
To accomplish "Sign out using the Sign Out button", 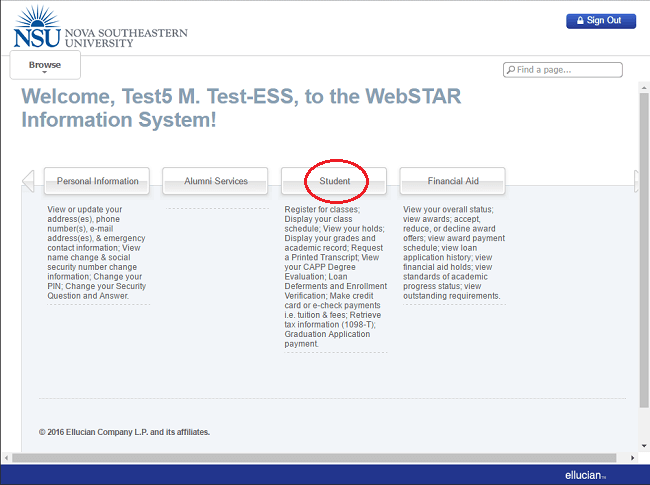I will pyautogui.click(x=601, y=21).
